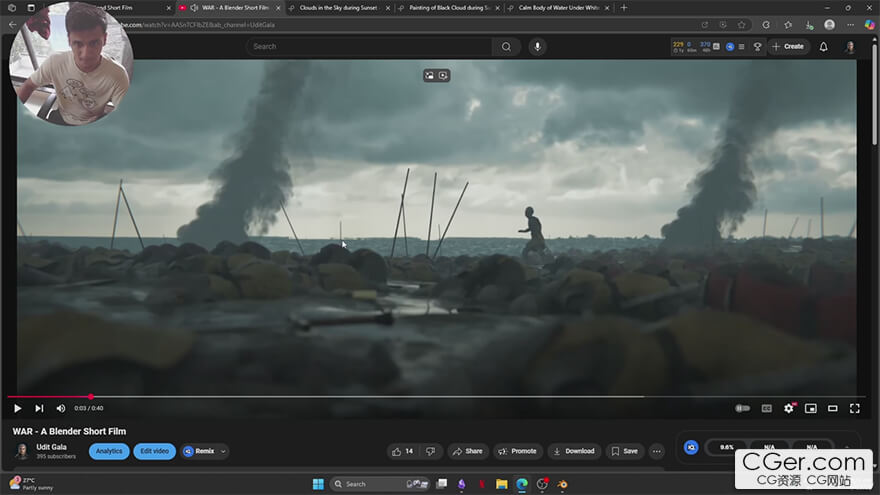The image size is (880, 495).
Task: Add page to favorites star icon
Action: click(x=741, y=25)
